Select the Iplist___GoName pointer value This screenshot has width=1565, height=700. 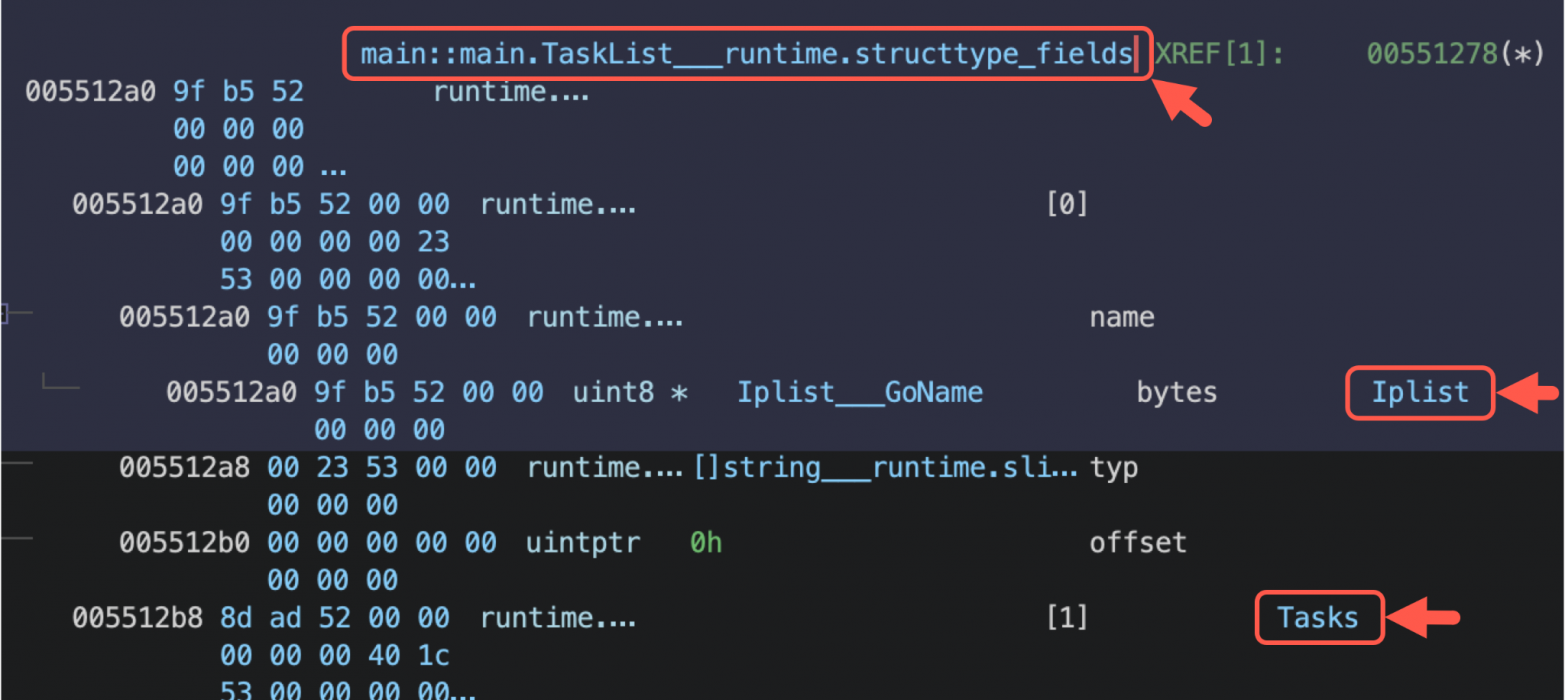click(860, 393)
